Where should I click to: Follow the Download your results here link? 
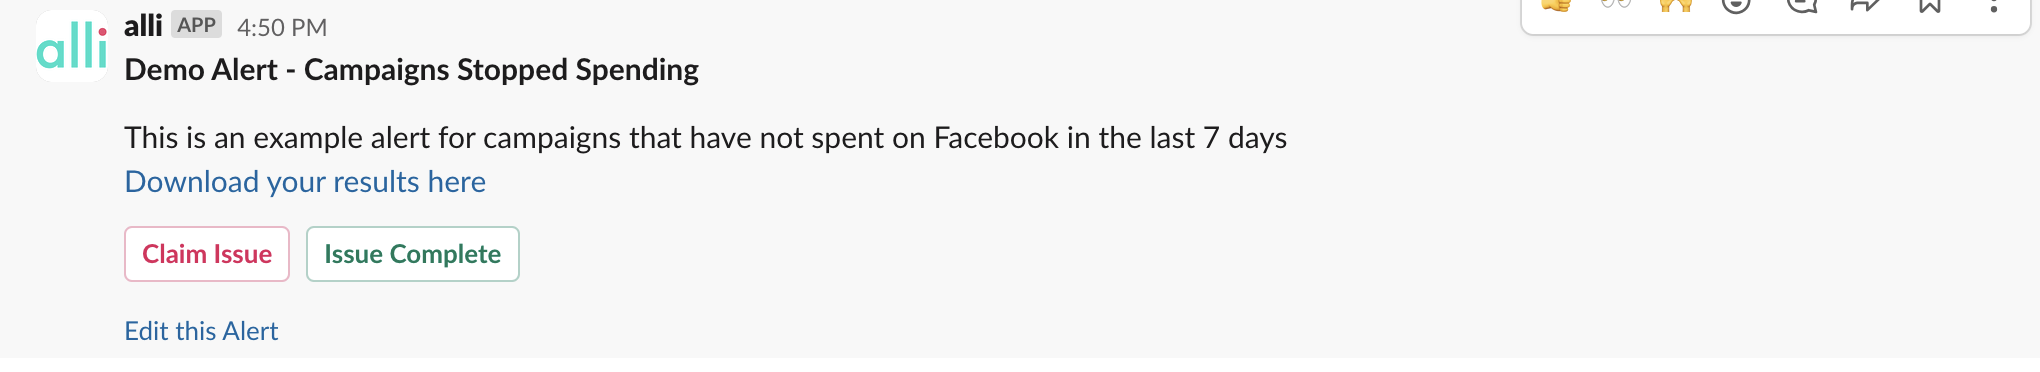pyautogui.click(x=305, y=182)
